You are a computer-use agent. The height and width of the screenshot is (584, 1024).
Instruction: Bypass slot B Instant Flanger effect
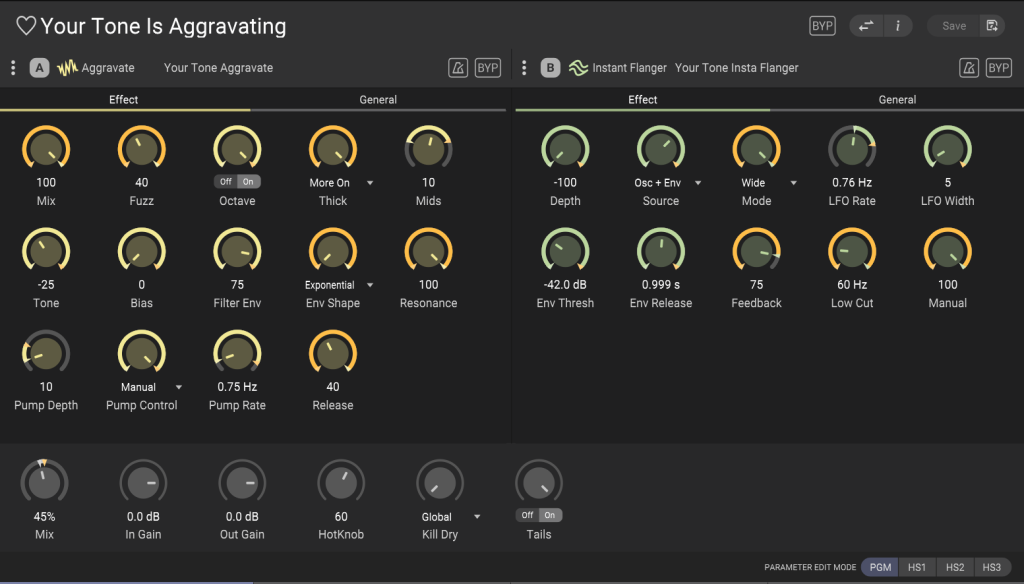click(x=999, y=68)
